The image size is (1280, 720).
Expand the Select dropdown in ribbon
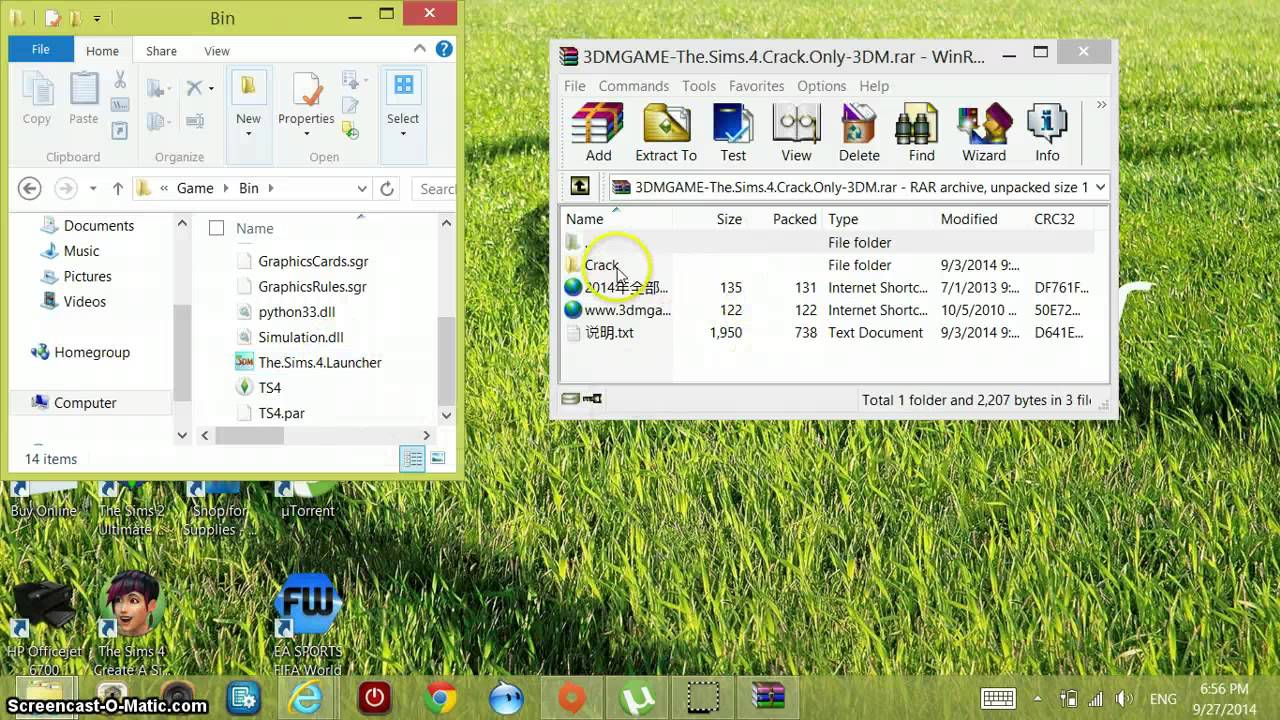click(x=403, y=133)
